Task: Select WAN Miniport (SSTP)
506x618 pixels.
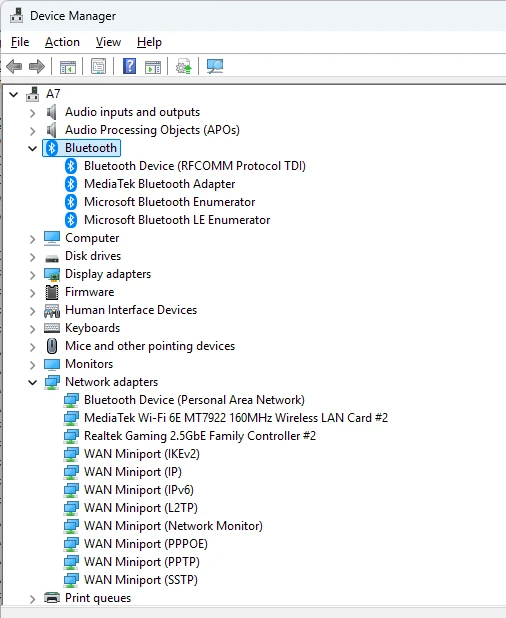Action: pyautogui.click(x=141, y=580)
